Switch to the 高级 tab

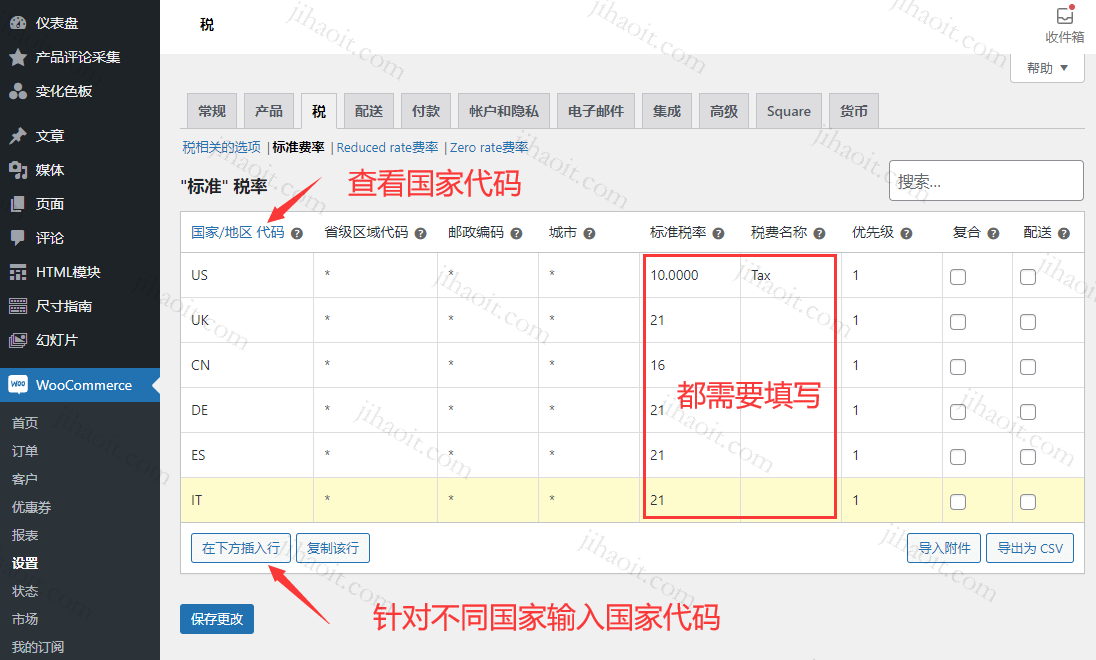pyautogui.click(x=724, y=111)
